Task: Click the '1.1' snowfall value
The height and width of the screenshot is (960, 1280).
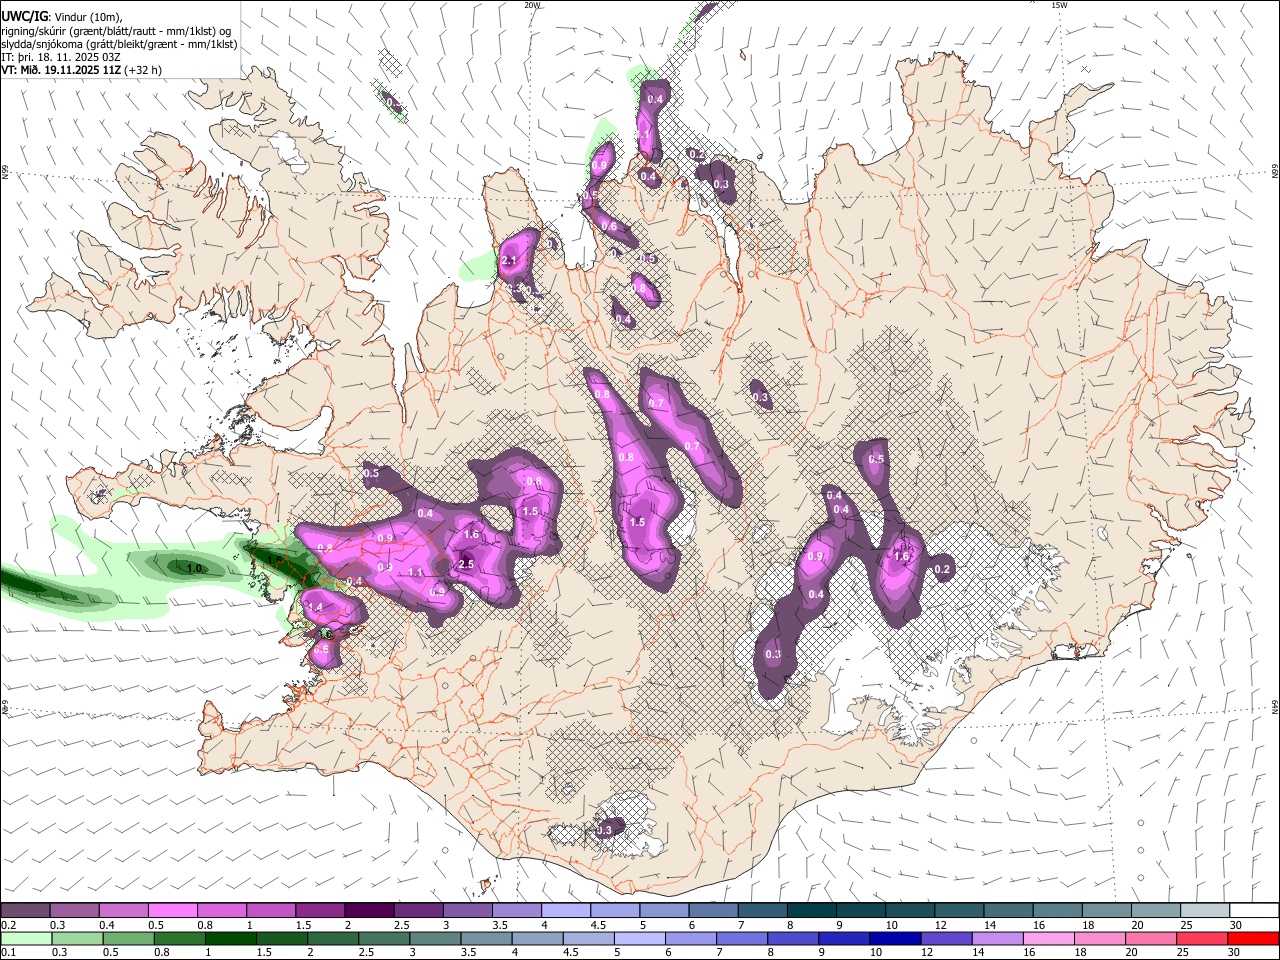Action: point(416,572)
